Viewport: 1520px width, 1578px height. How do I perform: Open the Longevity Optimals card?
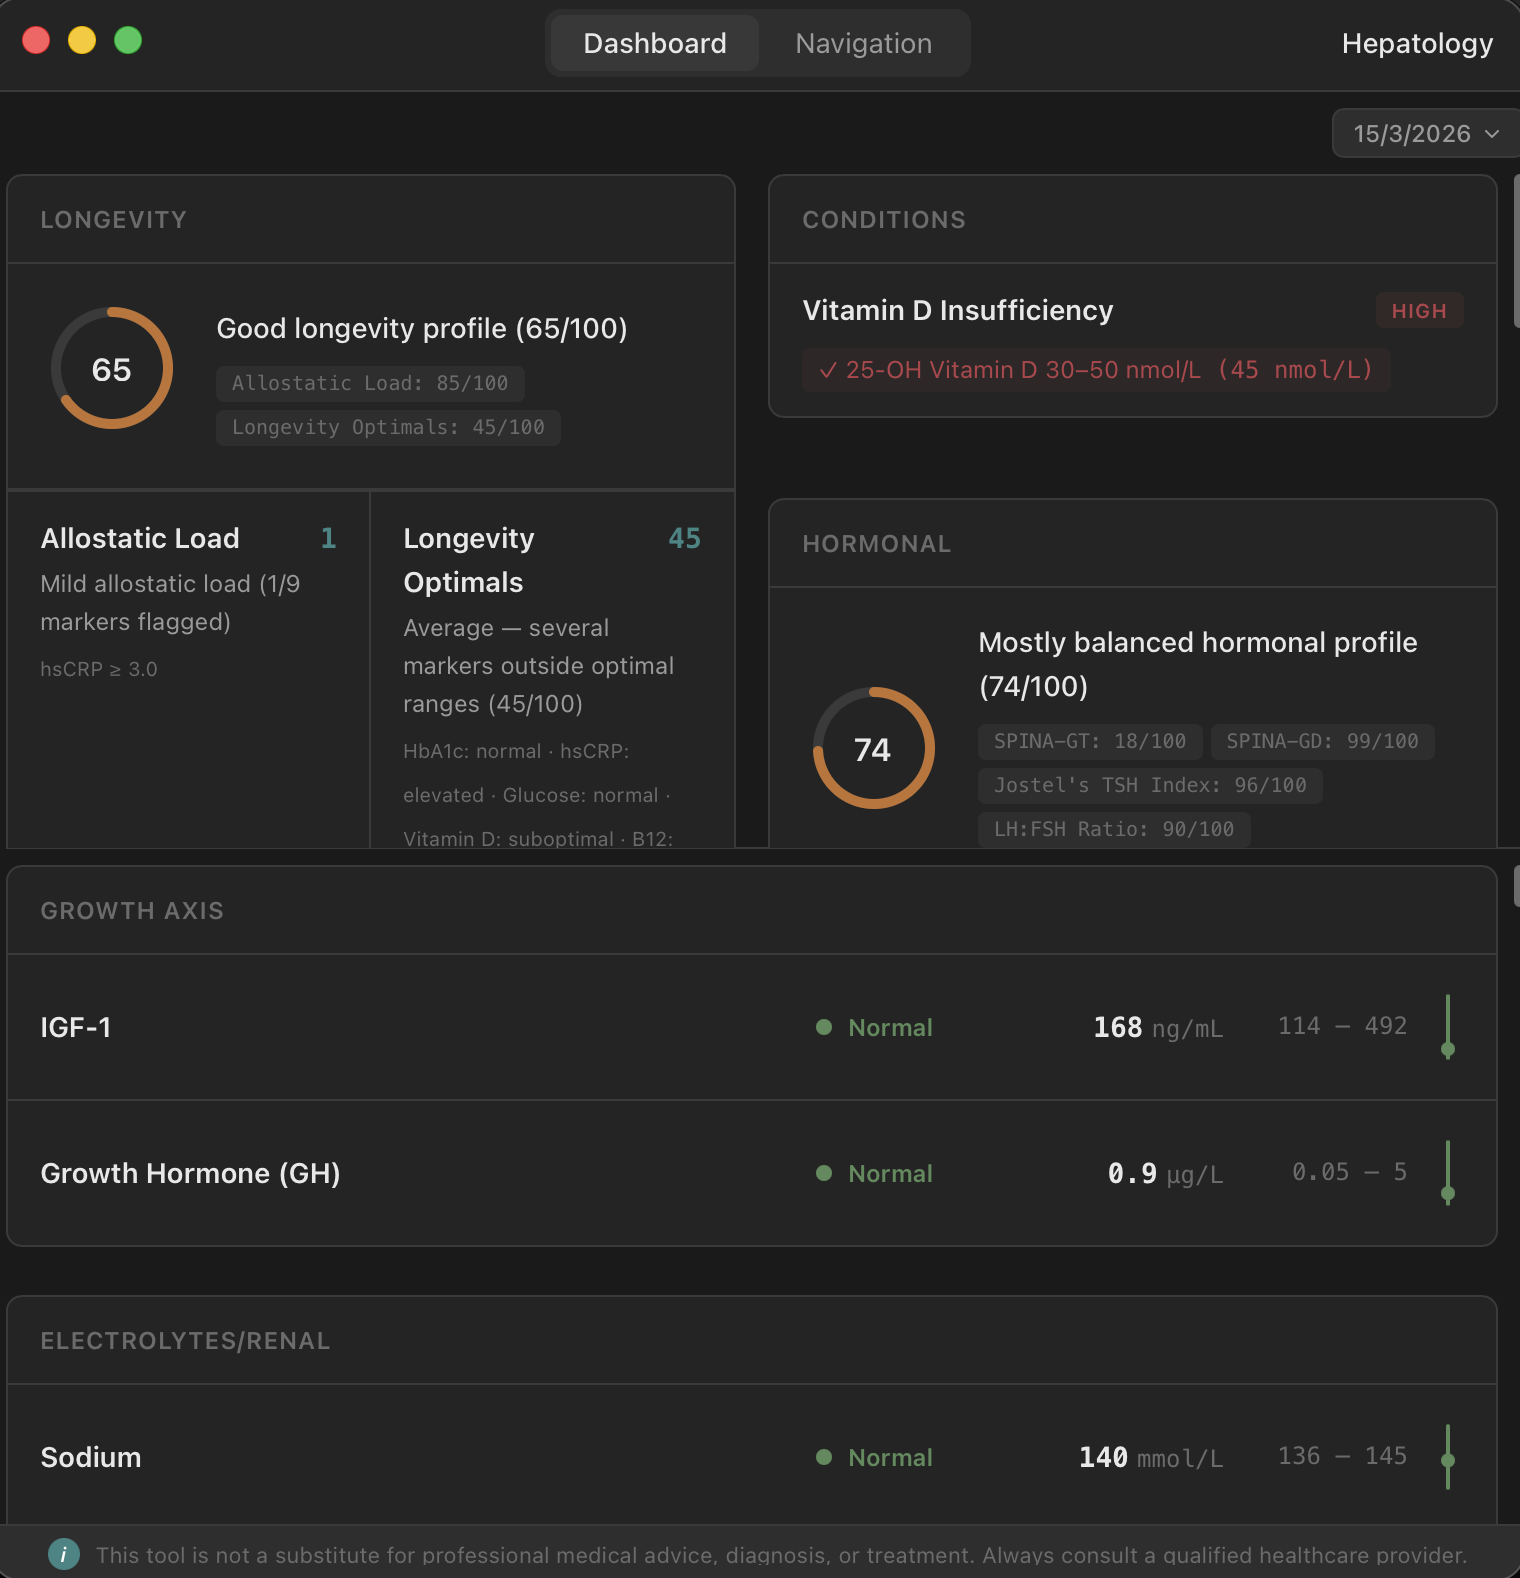pos(553,669)
